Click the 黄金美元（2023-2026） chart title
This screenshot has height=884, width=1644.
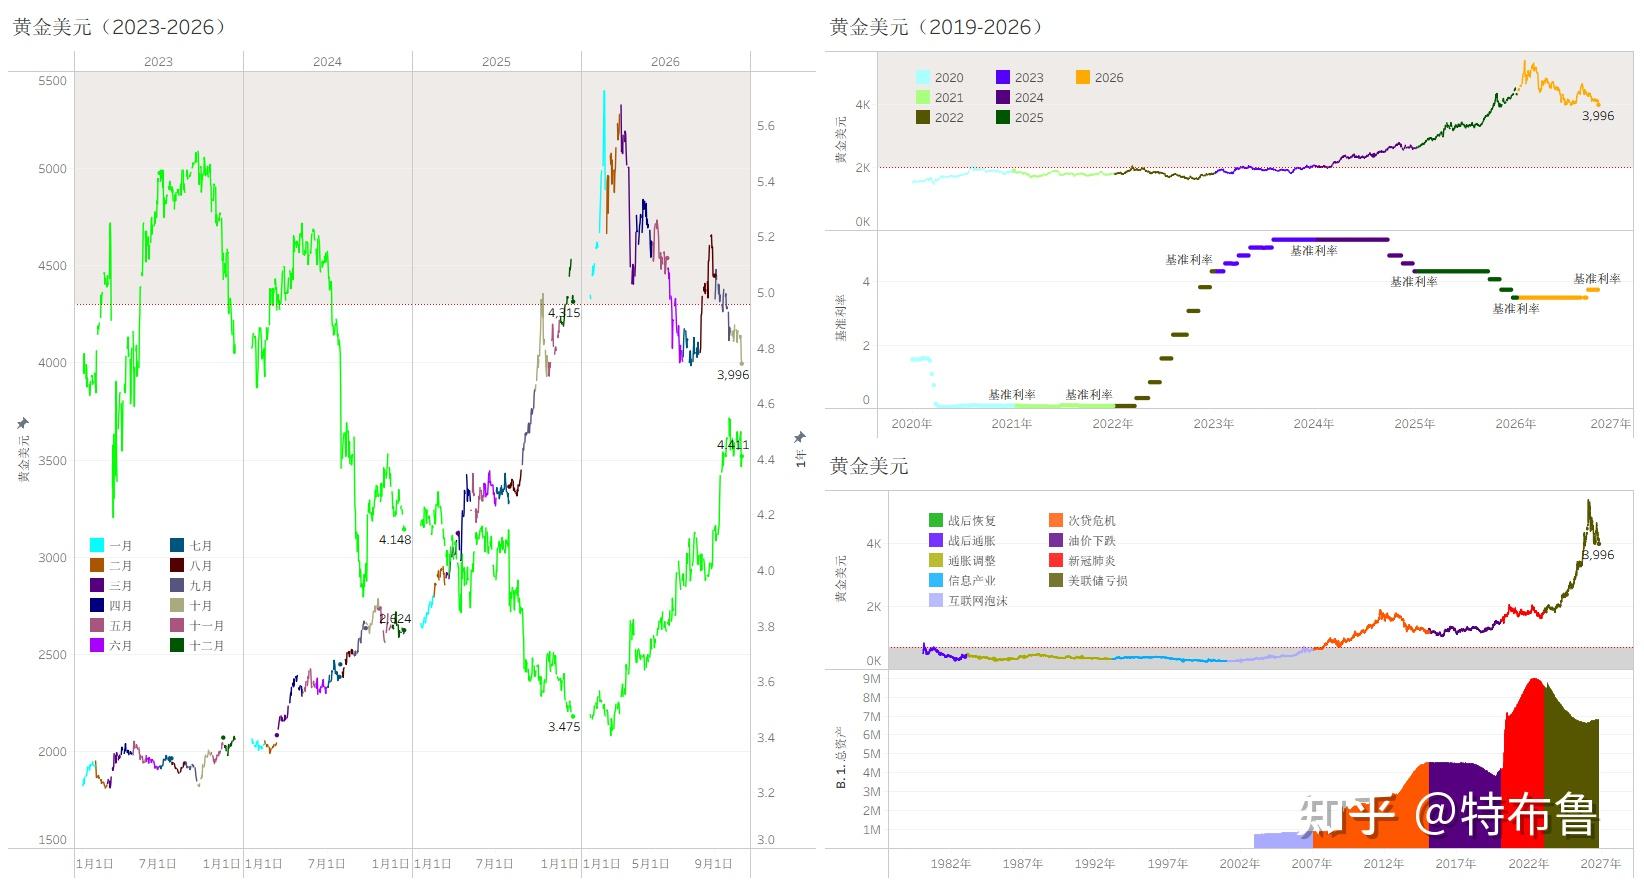123,27
